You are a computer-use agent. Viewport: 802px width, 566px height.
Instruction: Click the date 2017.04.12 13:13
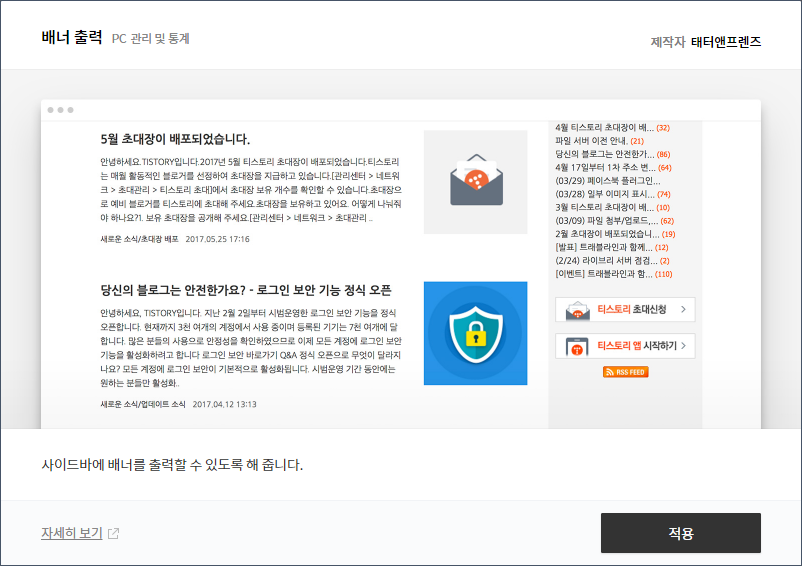click(x=225, y=404)
